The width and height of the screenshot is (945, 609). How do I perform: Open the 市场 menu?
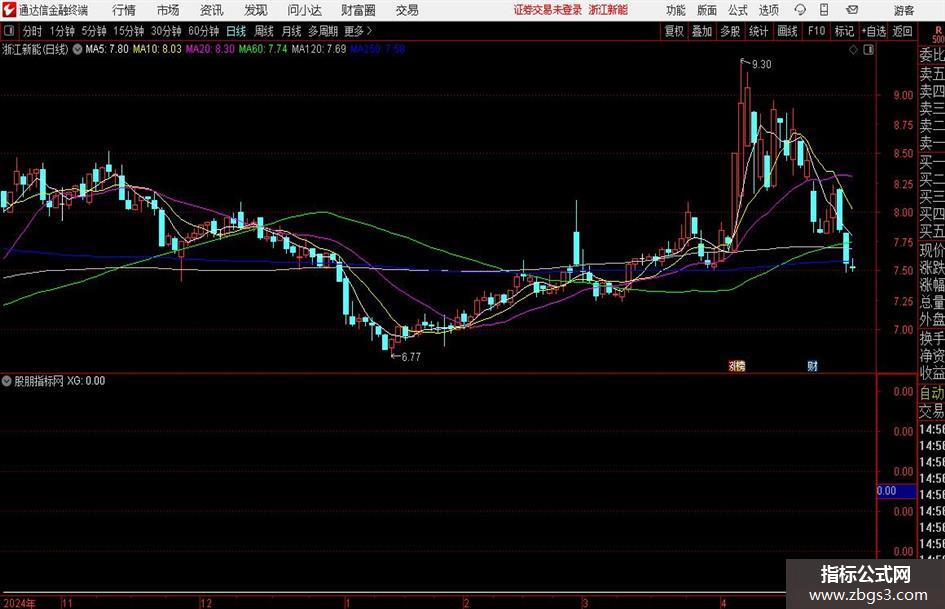pyautogui.click(x=168, y=10)
